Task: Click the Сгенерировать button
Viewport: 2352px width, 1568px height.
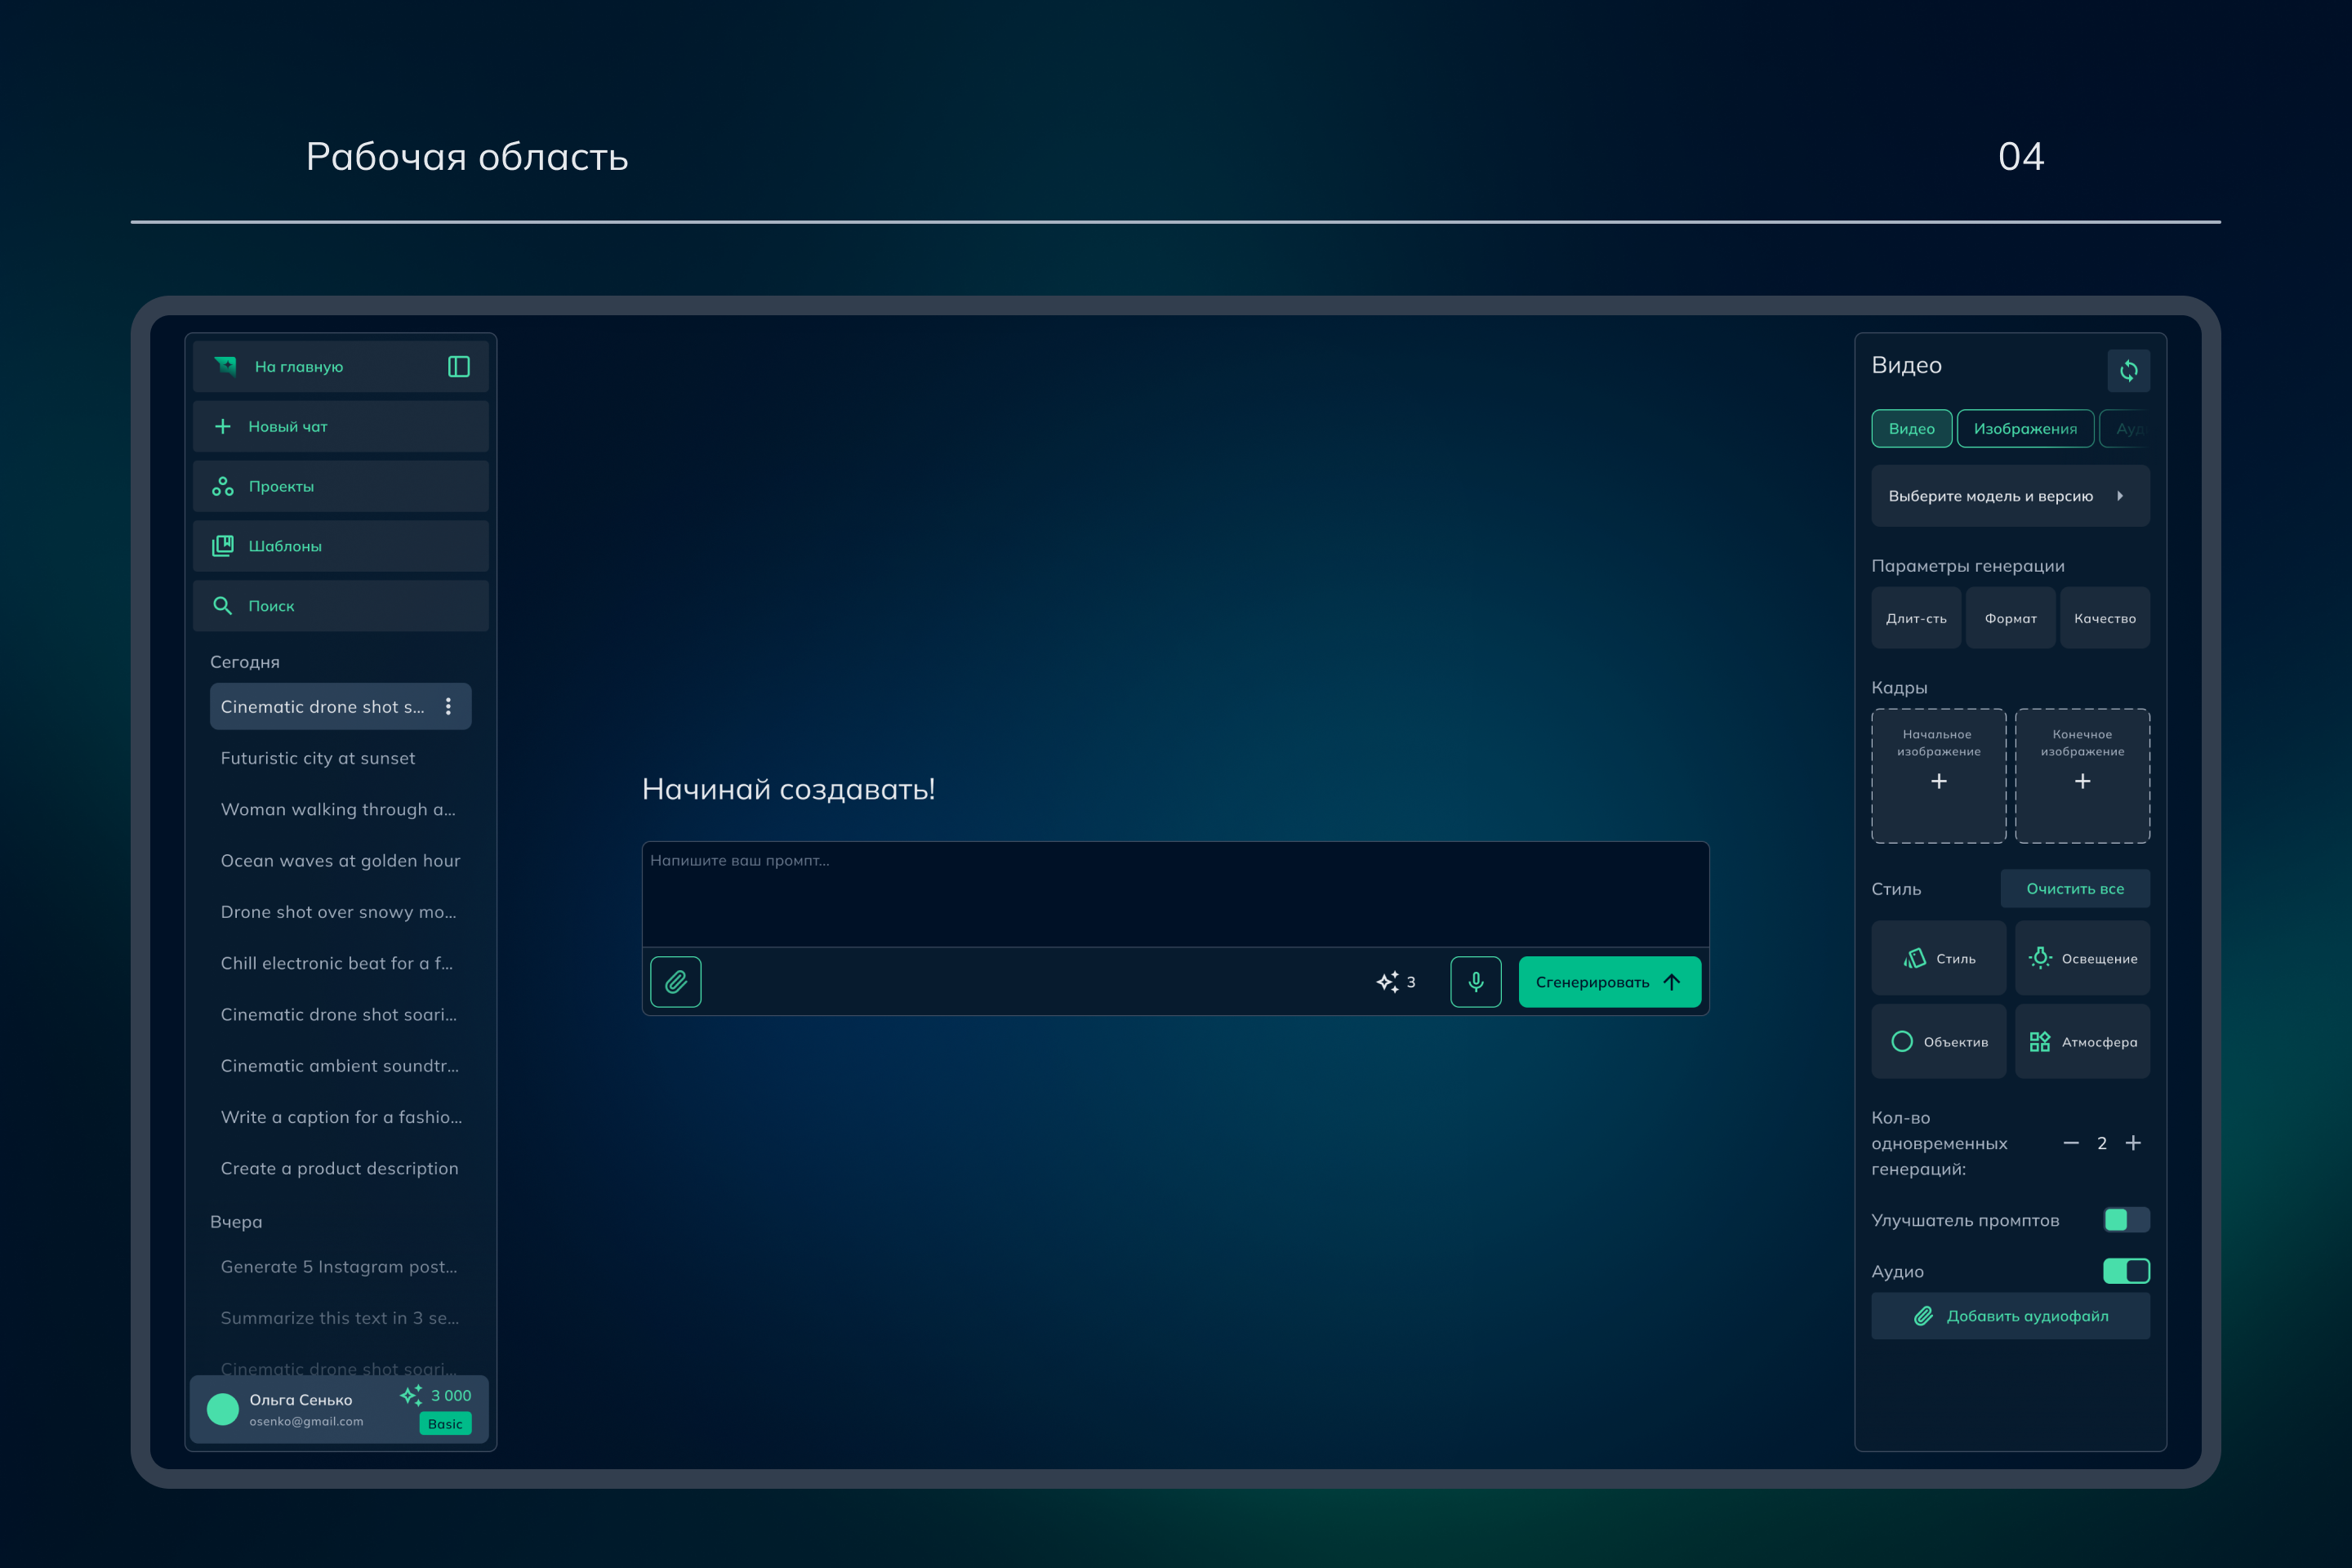Action: (1610, 982)
